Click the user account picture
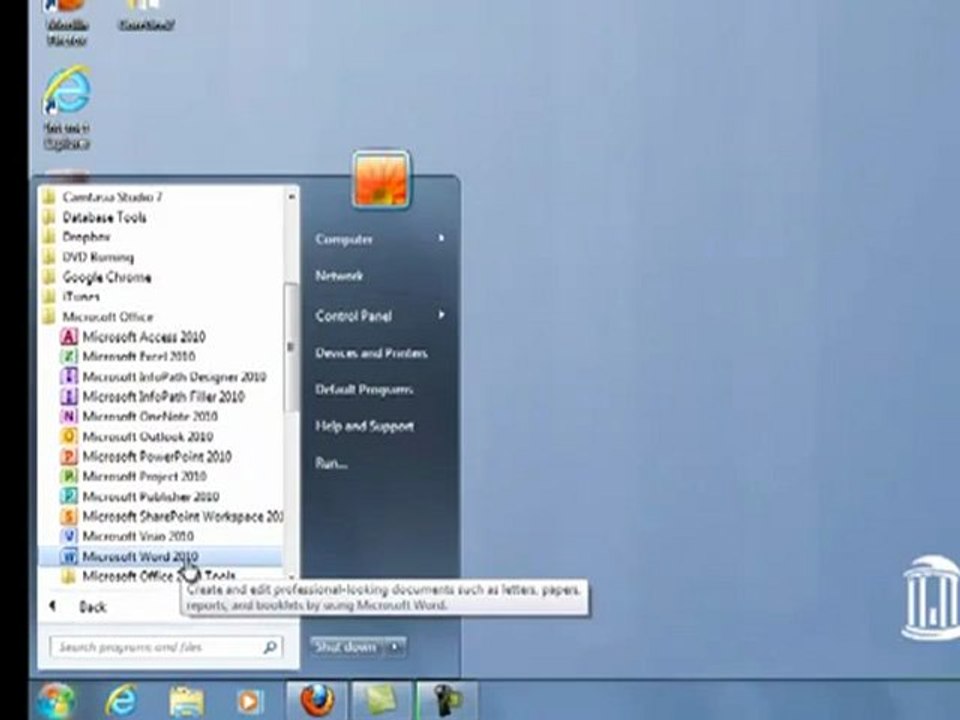Screen dimensions: 960x720 [x=381, y=179]
